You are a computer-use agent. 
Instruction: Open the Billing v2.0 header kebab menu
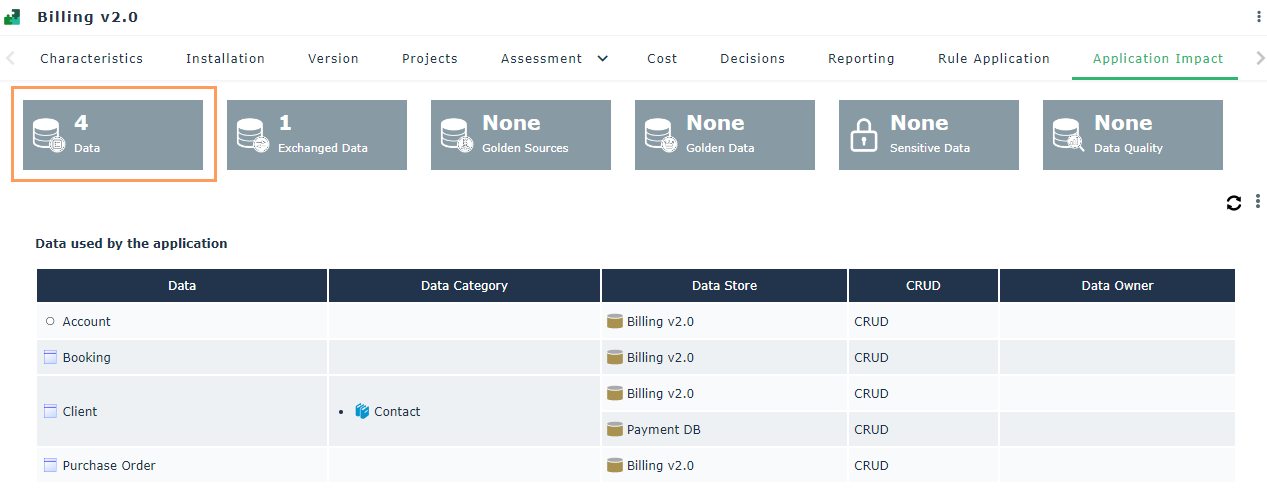[x=1258, y=17]
